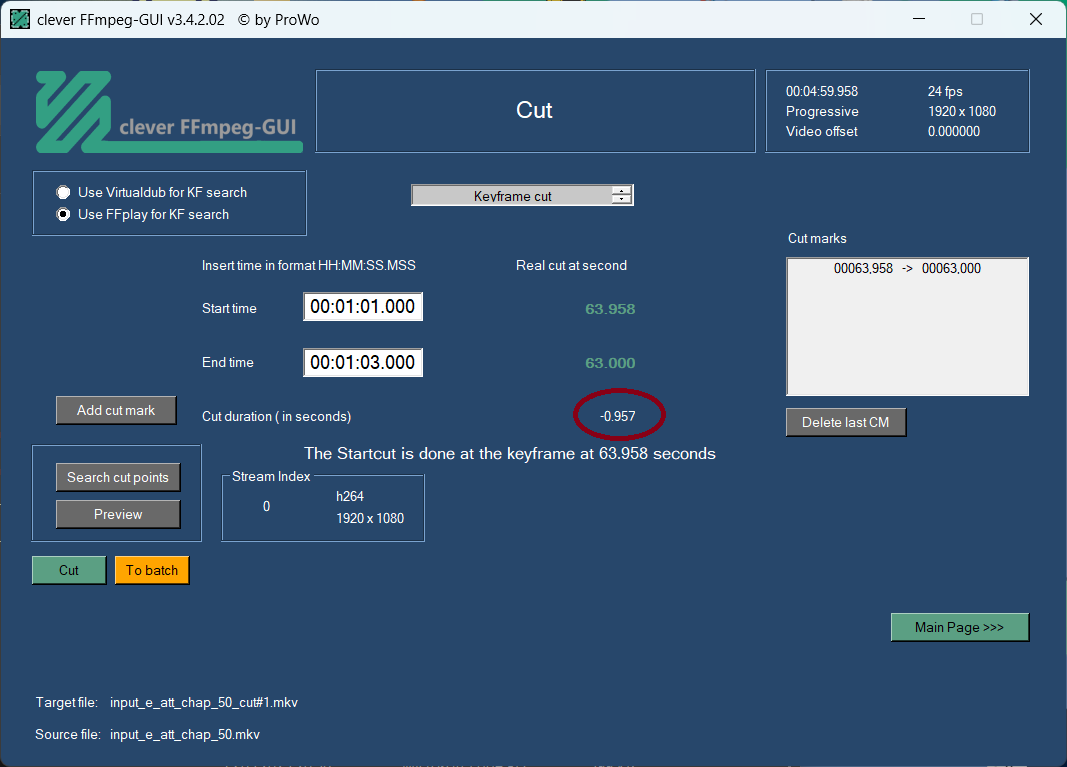
Task: Click the Video offset 0.000000 value
Action: (953, 131)
